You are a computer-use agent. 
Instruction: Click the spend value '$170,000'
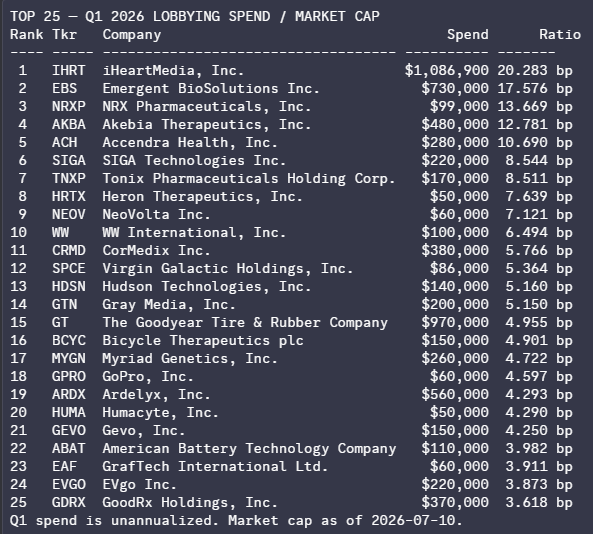[x=455, y=179]
